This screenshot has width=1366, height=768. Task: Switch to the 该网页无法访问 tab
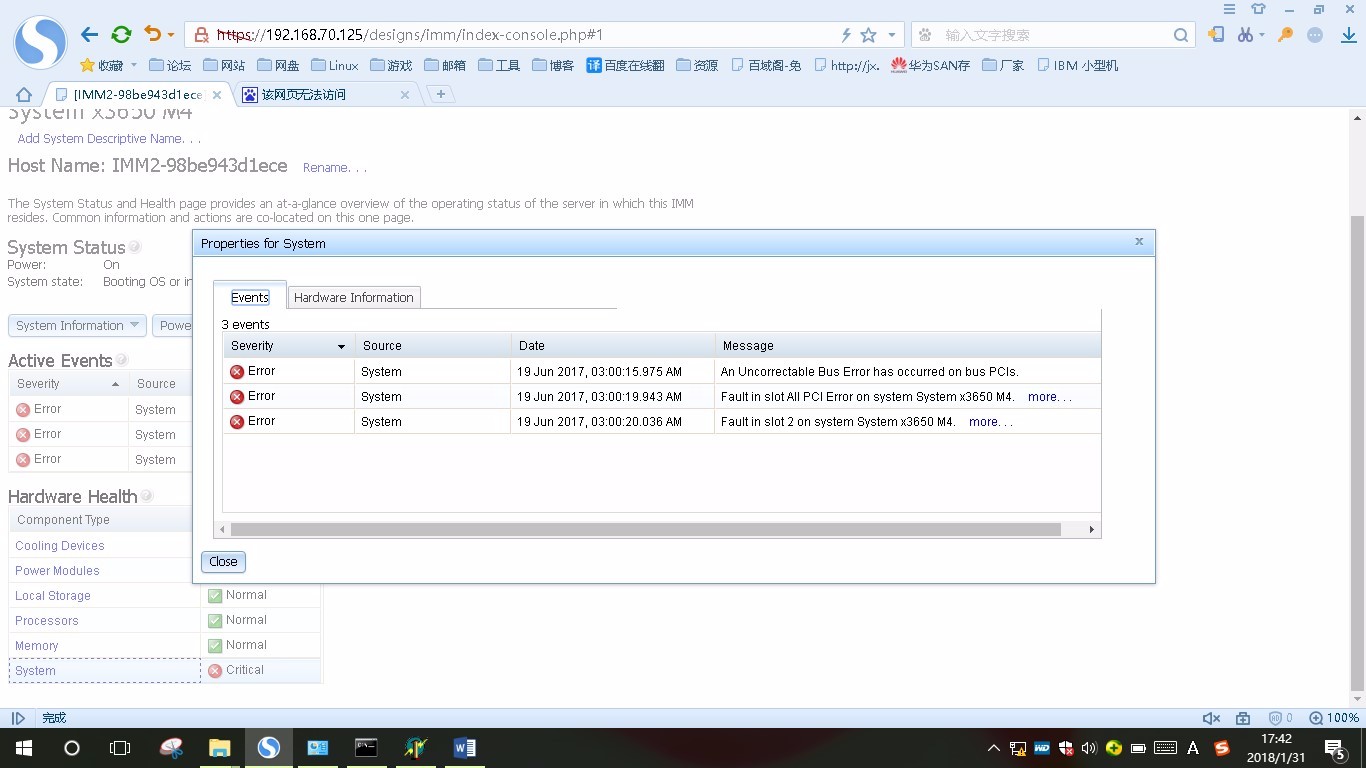point(303,95)
